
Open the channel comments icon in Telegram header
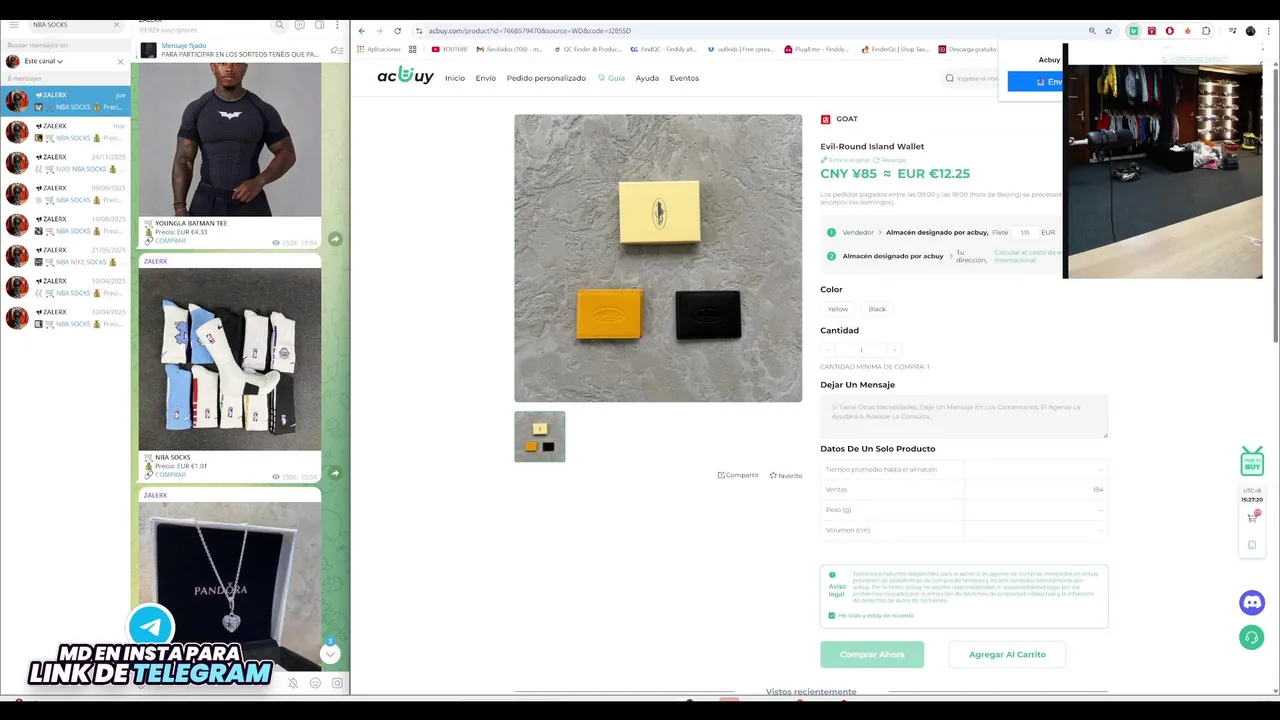pyautogui.click(x=300, y=25)
